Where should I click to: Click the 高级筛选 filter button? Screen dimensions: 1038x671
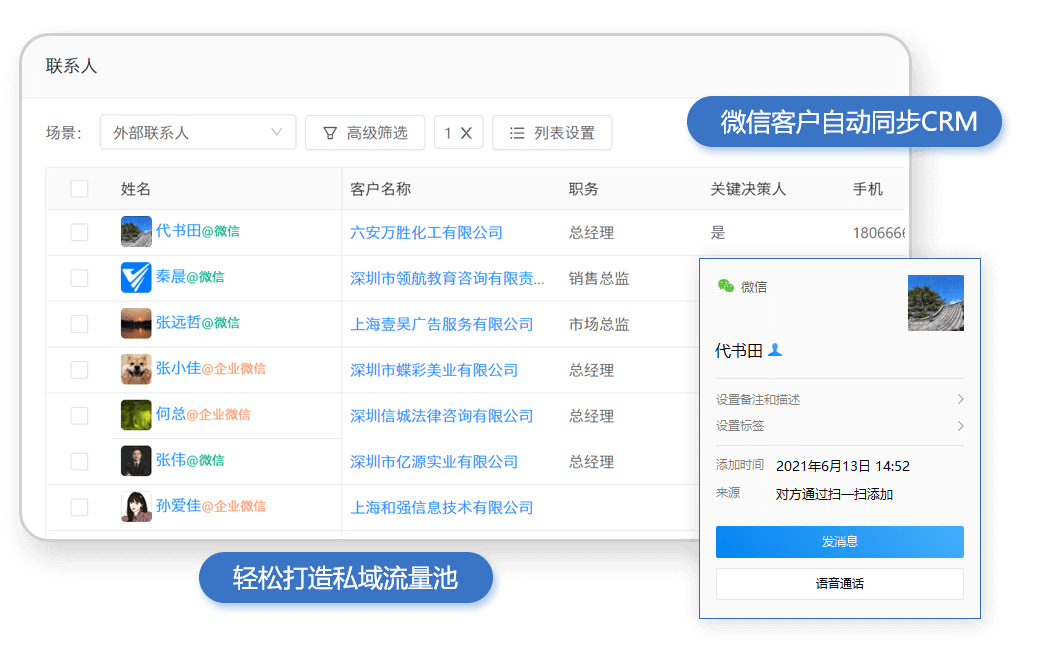coord(365,133)
